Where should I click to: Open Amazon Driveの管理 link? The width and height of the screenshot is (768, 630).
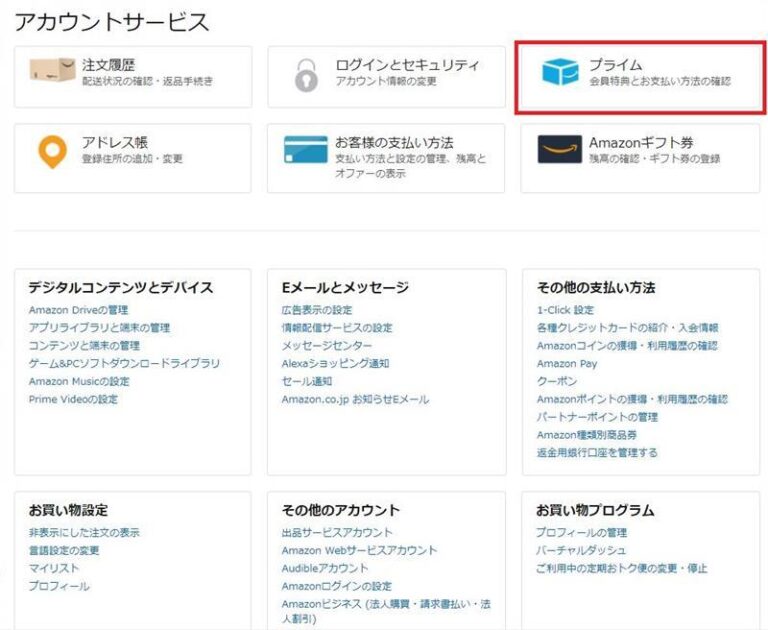78,310
